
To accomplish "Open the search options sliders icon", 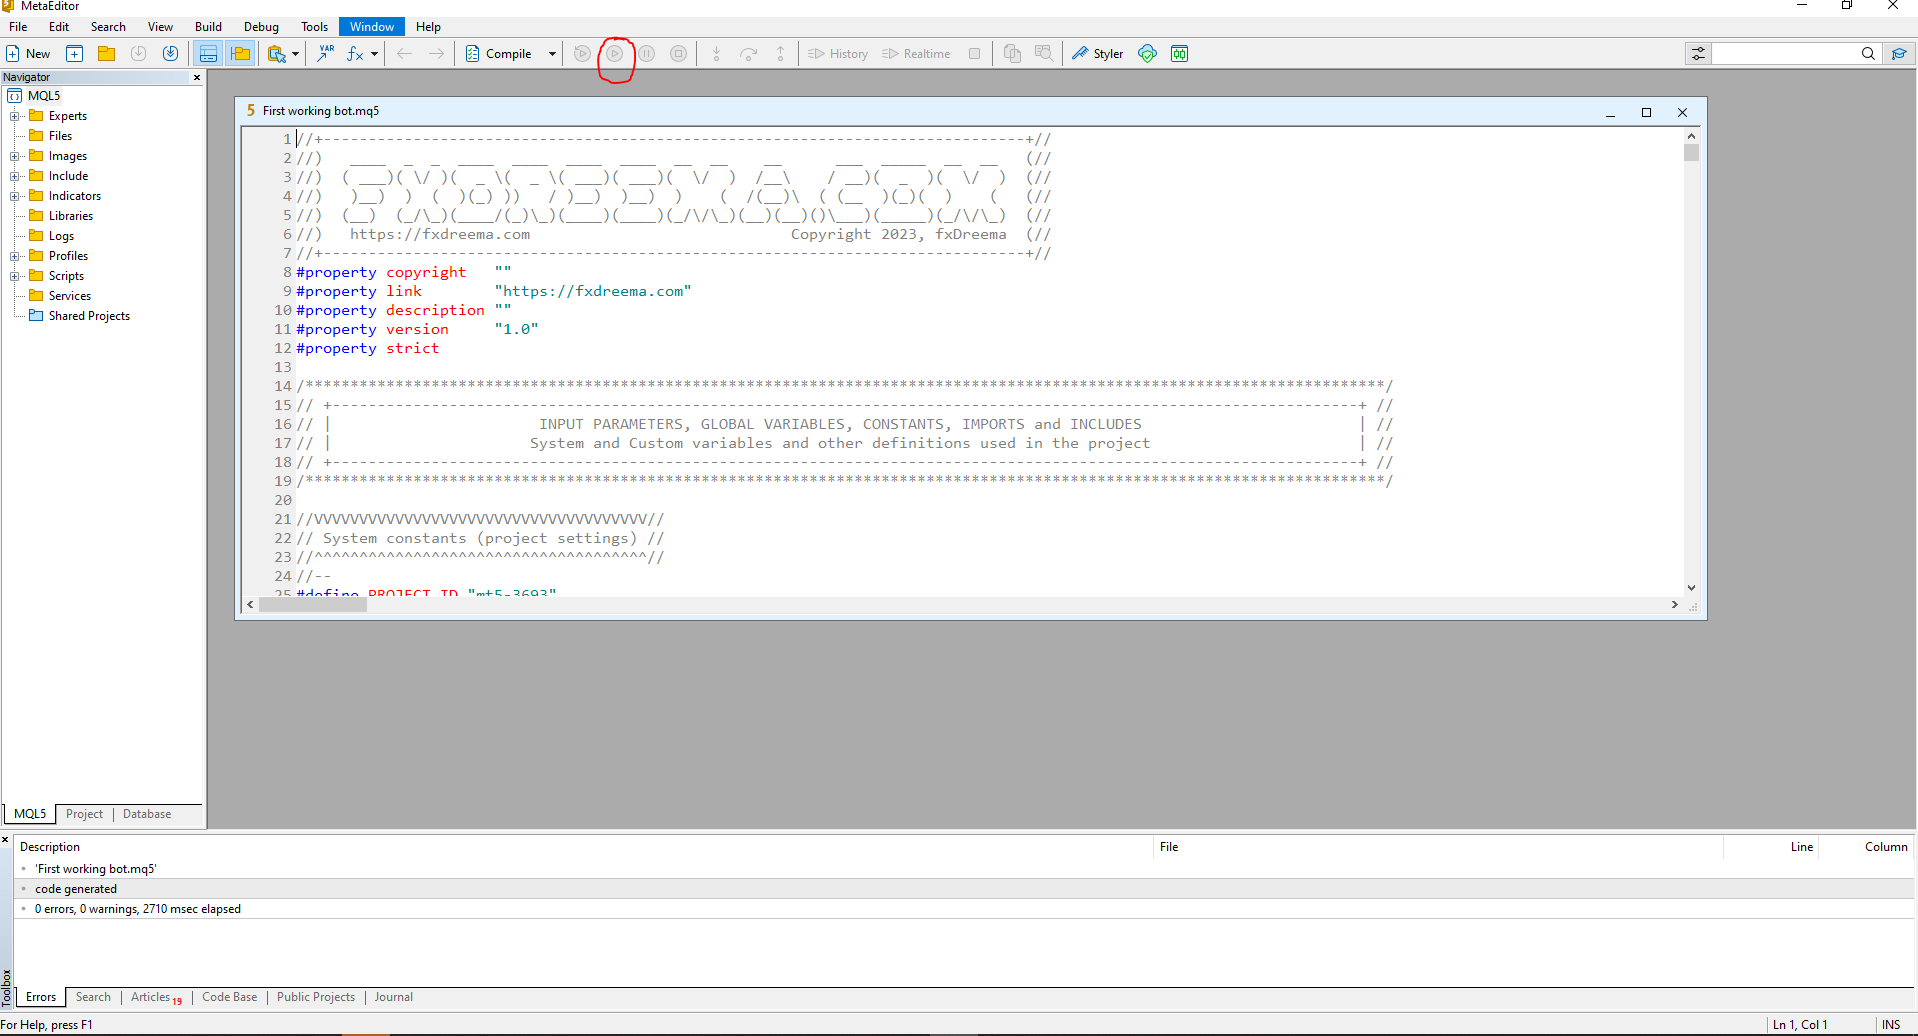I will coord(1698,54).
